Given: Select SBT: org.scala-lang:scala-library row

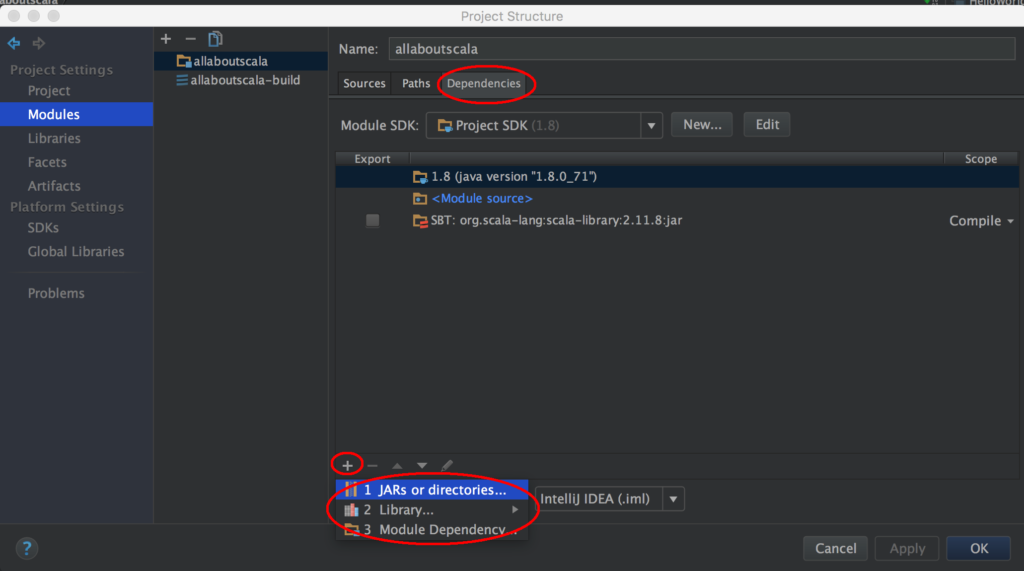Looking at the screenshot, I should click(x=677, y=220).
